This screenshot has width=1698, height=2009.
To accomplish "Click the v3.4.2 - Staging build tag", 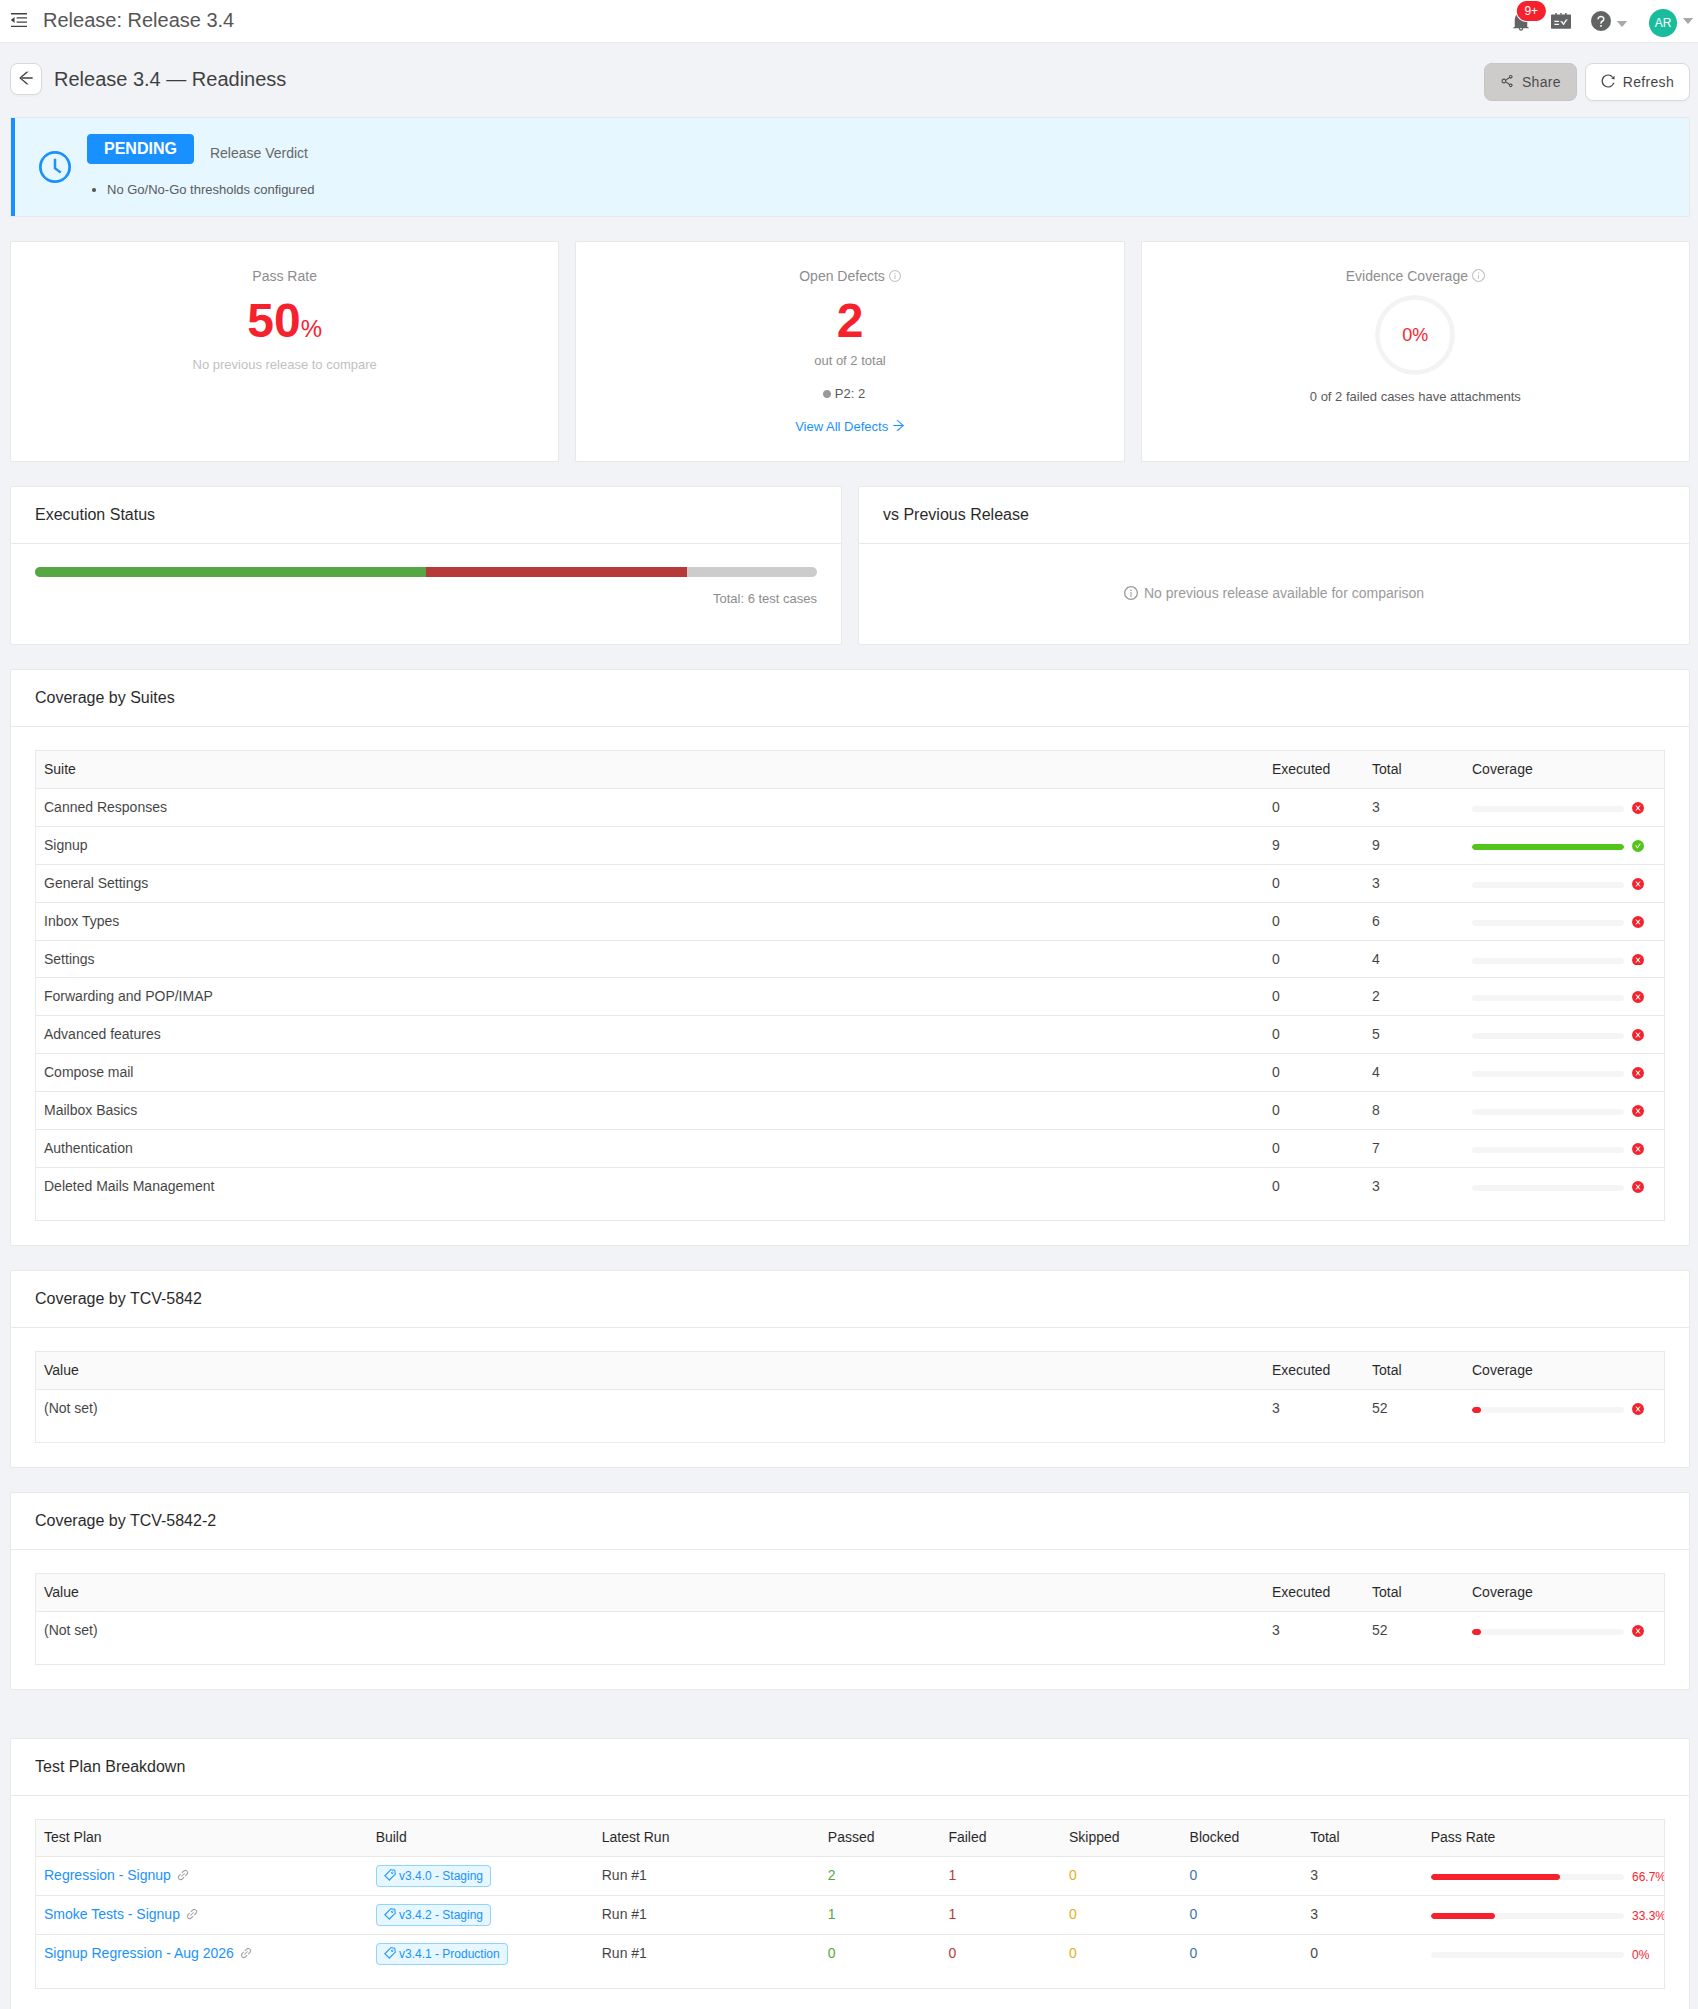I will tap(433, 1915).
